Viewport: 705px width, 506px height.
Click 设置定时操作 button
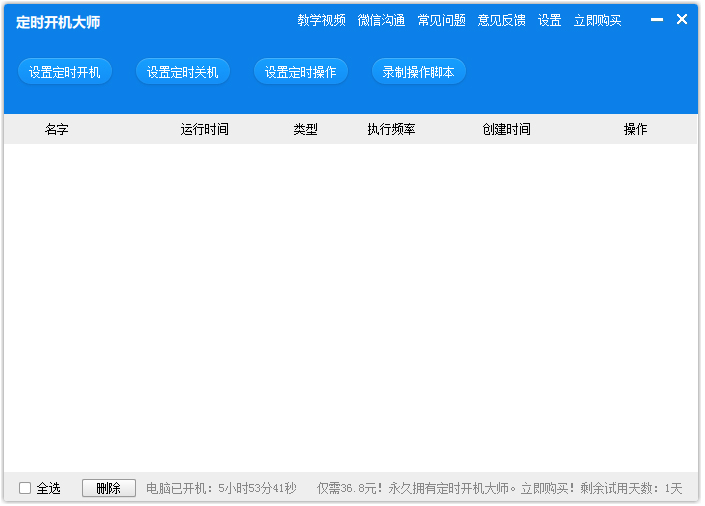coord(300,72)
